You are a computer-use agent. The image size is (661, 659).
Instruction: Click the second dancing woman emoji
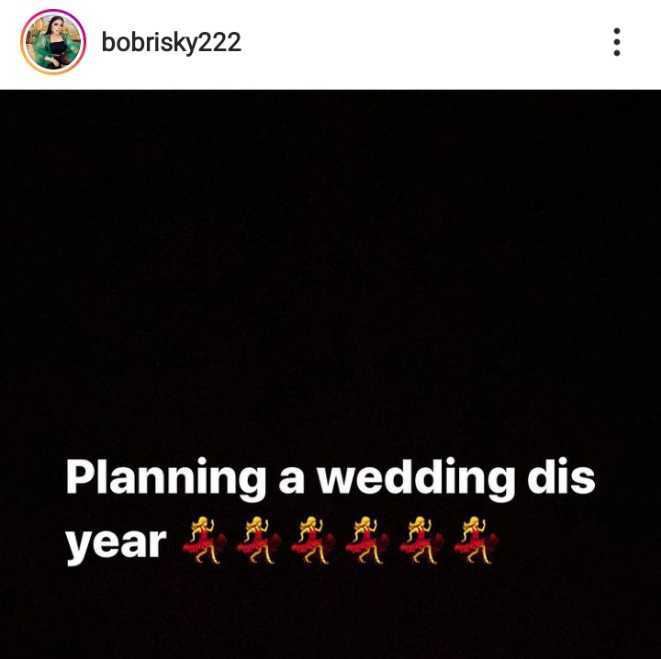click(259, 541)
